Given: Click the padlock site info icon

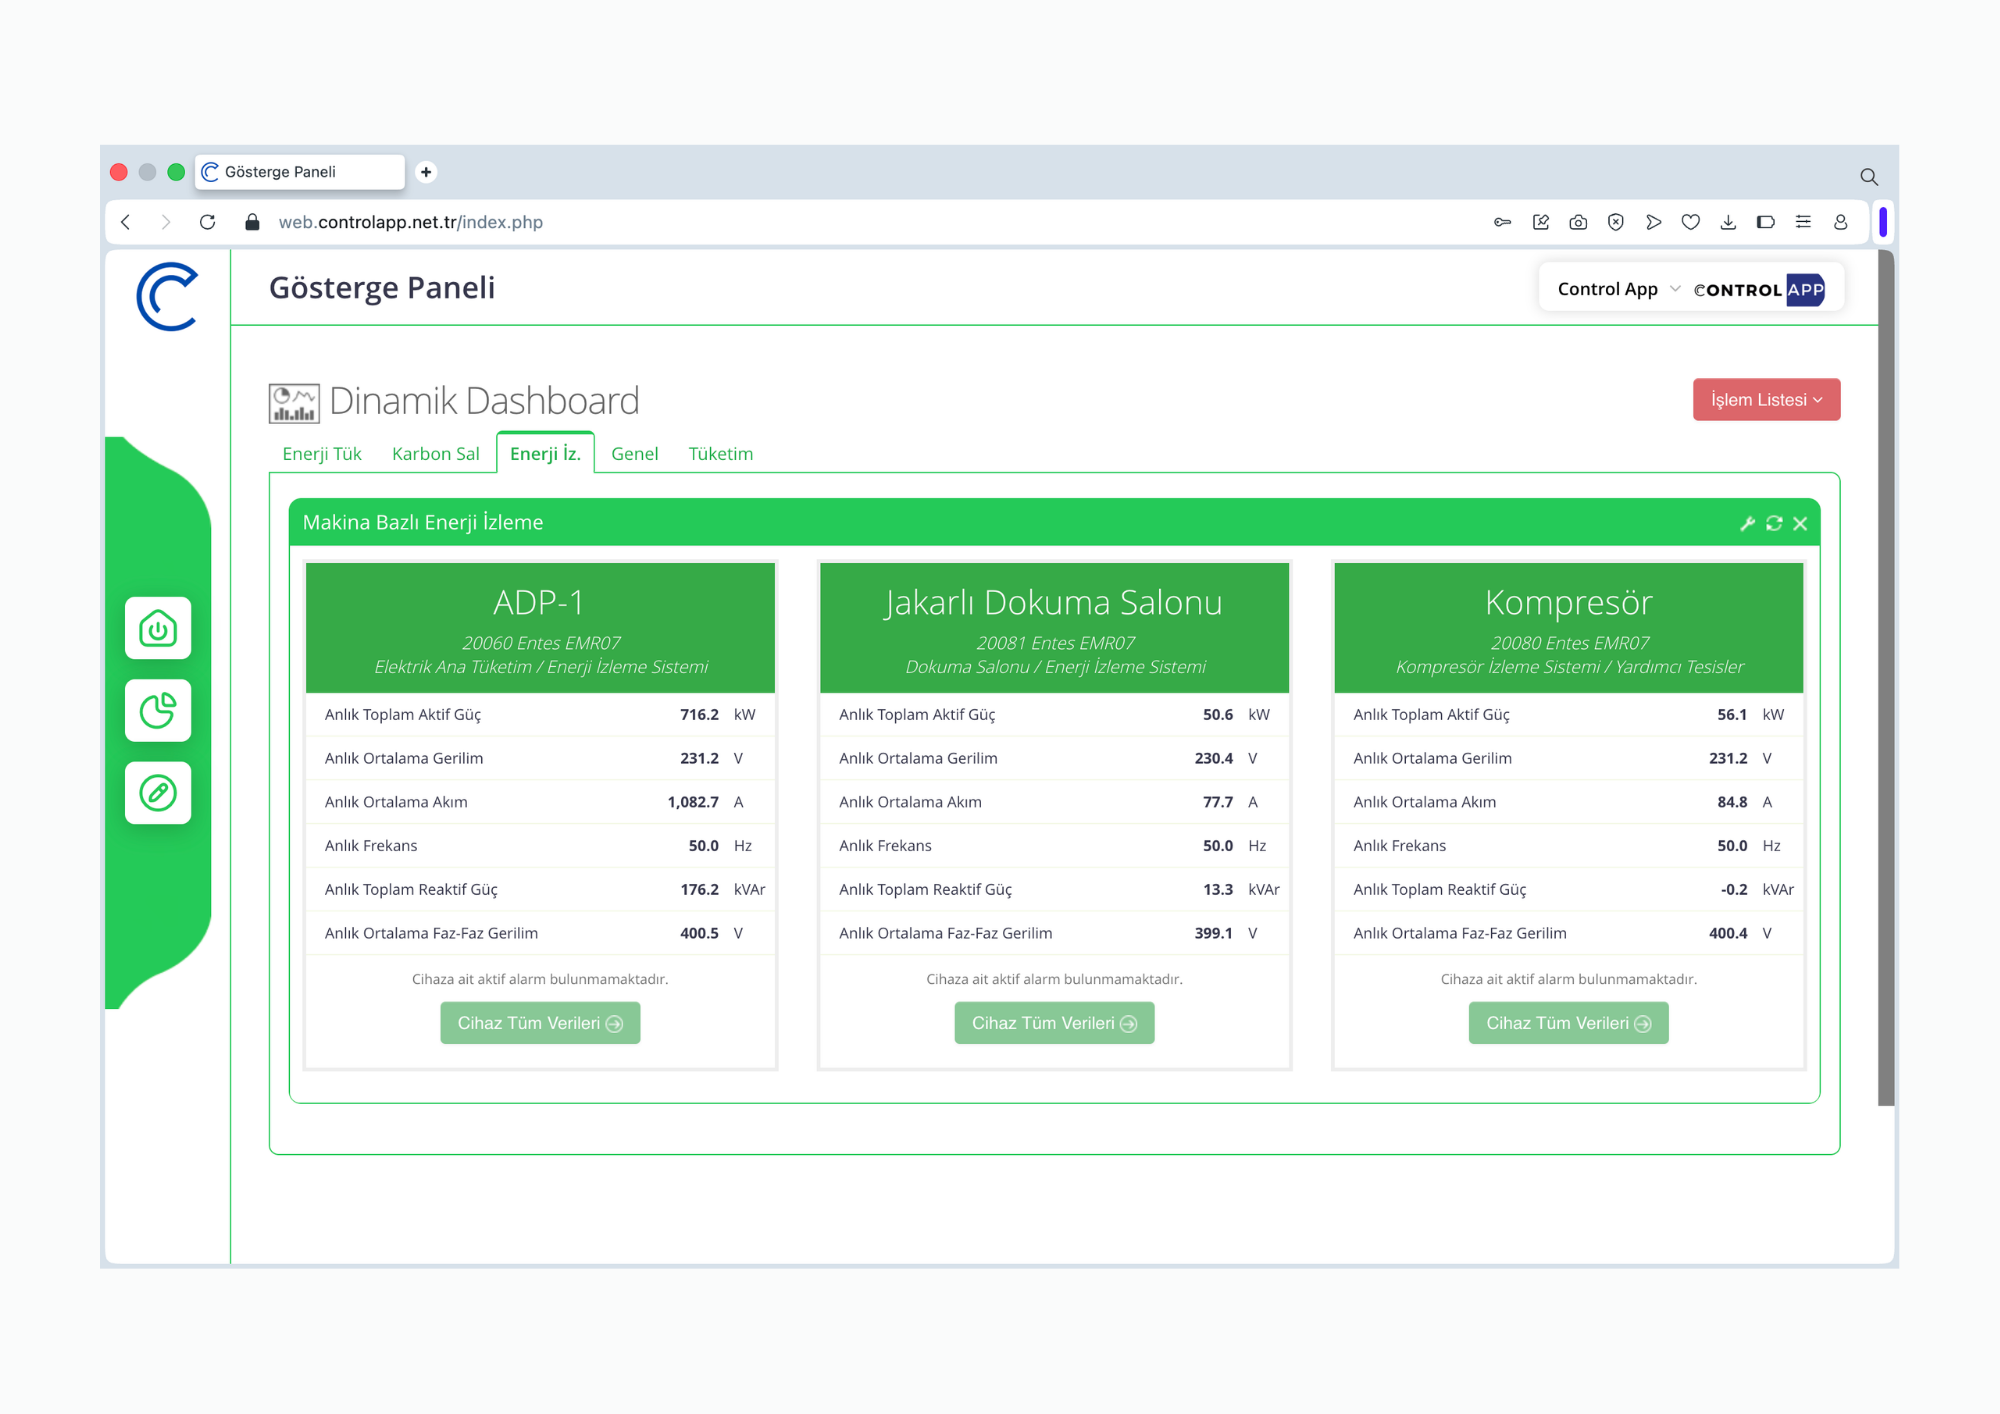Looking at the screenshot, I should click(252, 222).
